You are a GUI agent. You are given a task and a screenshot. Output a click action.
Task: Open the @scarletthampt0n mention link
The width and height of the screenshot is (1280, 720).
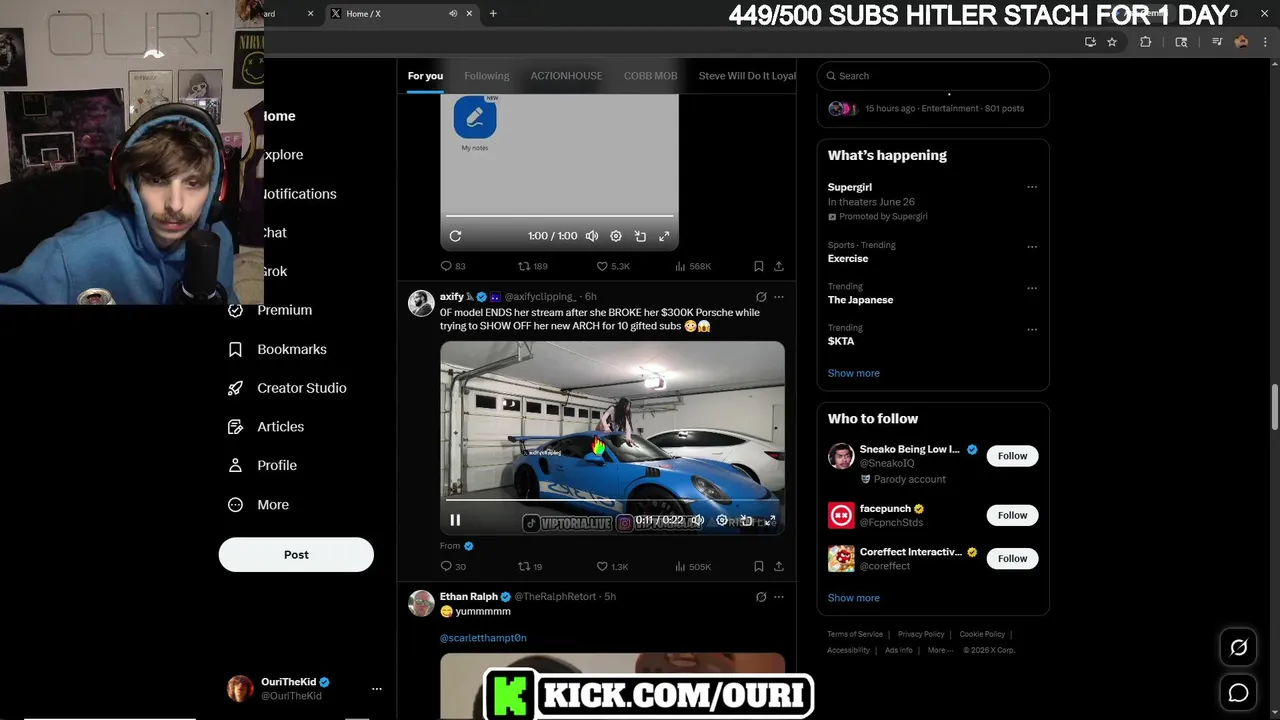483,638
